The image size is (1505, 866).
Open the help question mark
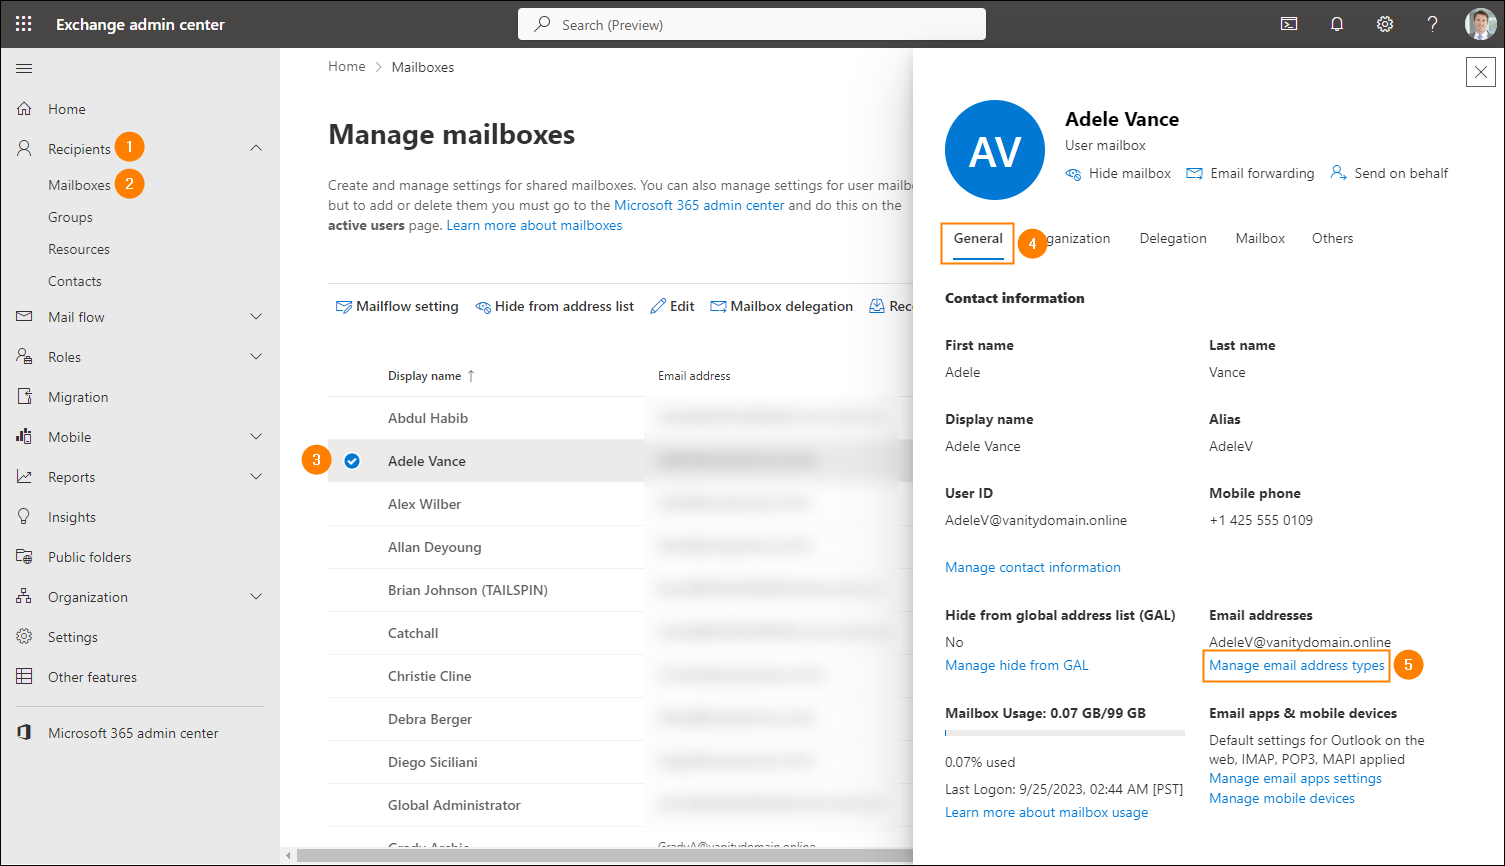[1433, 24]
